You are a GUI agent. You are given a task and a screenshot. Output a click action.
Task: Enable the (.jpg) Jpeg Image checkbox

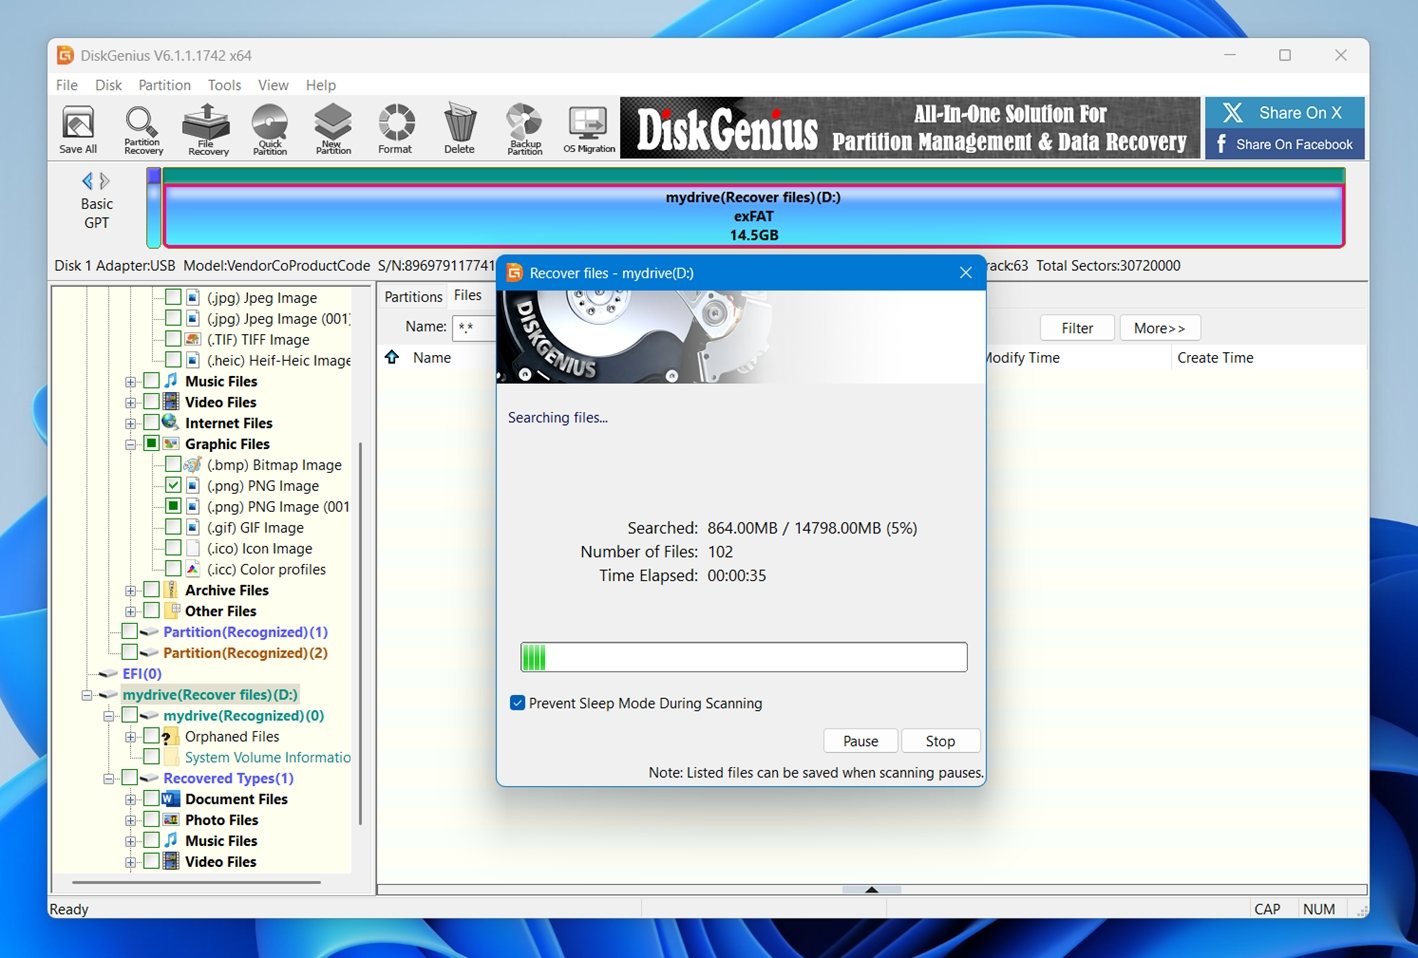pyautogui.click(x=172, y=297)
